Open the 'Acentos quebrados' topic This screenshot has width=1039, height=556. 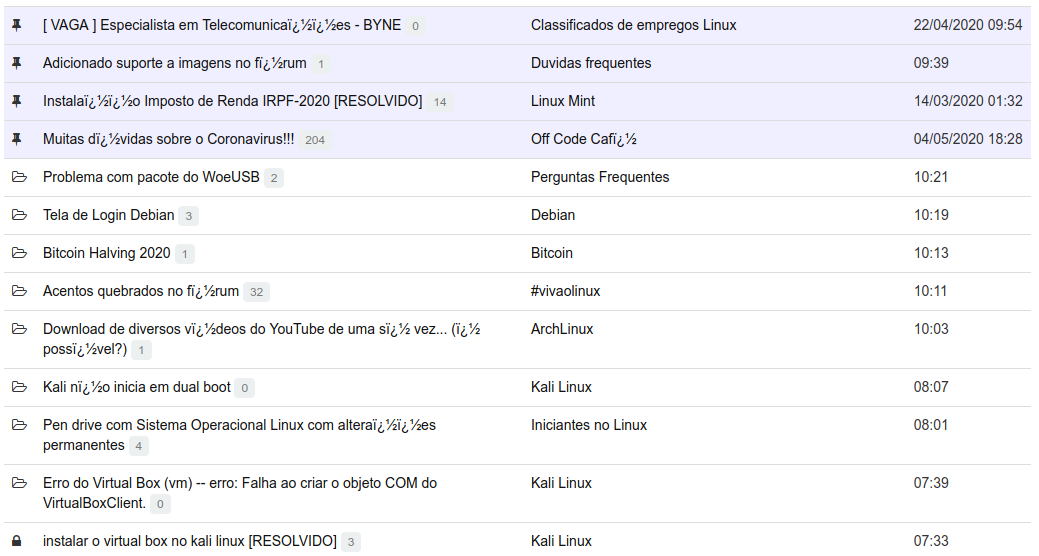click(141, 291)
